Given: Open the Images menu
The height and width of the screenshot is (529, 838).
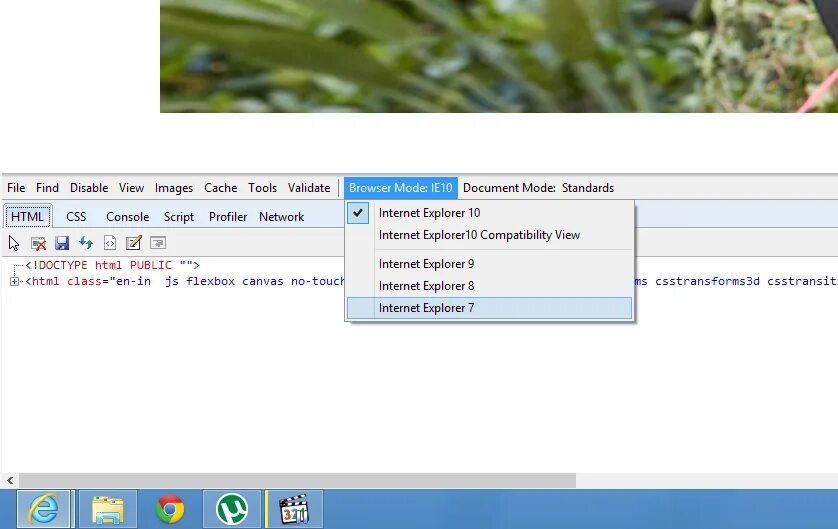Looking at the screenshot, I should click(x=174, y=188).
